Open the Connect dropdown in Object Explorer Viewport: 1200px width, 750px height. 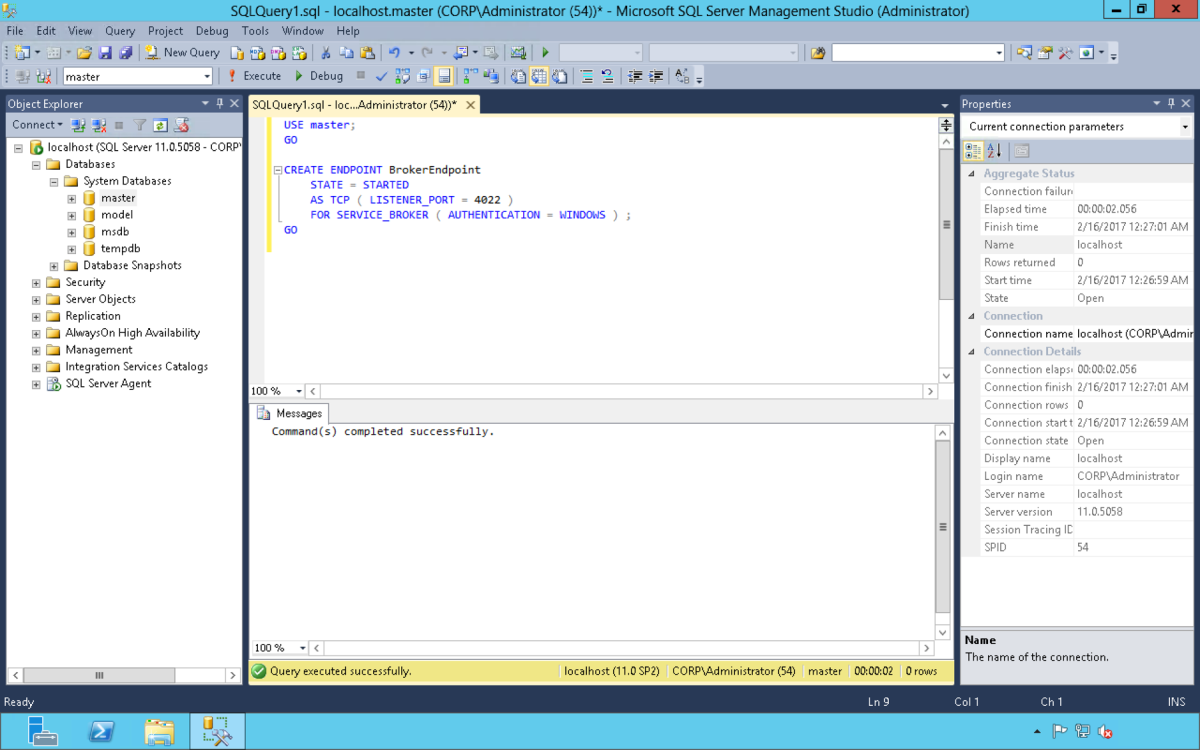click(x=37, y=125)
